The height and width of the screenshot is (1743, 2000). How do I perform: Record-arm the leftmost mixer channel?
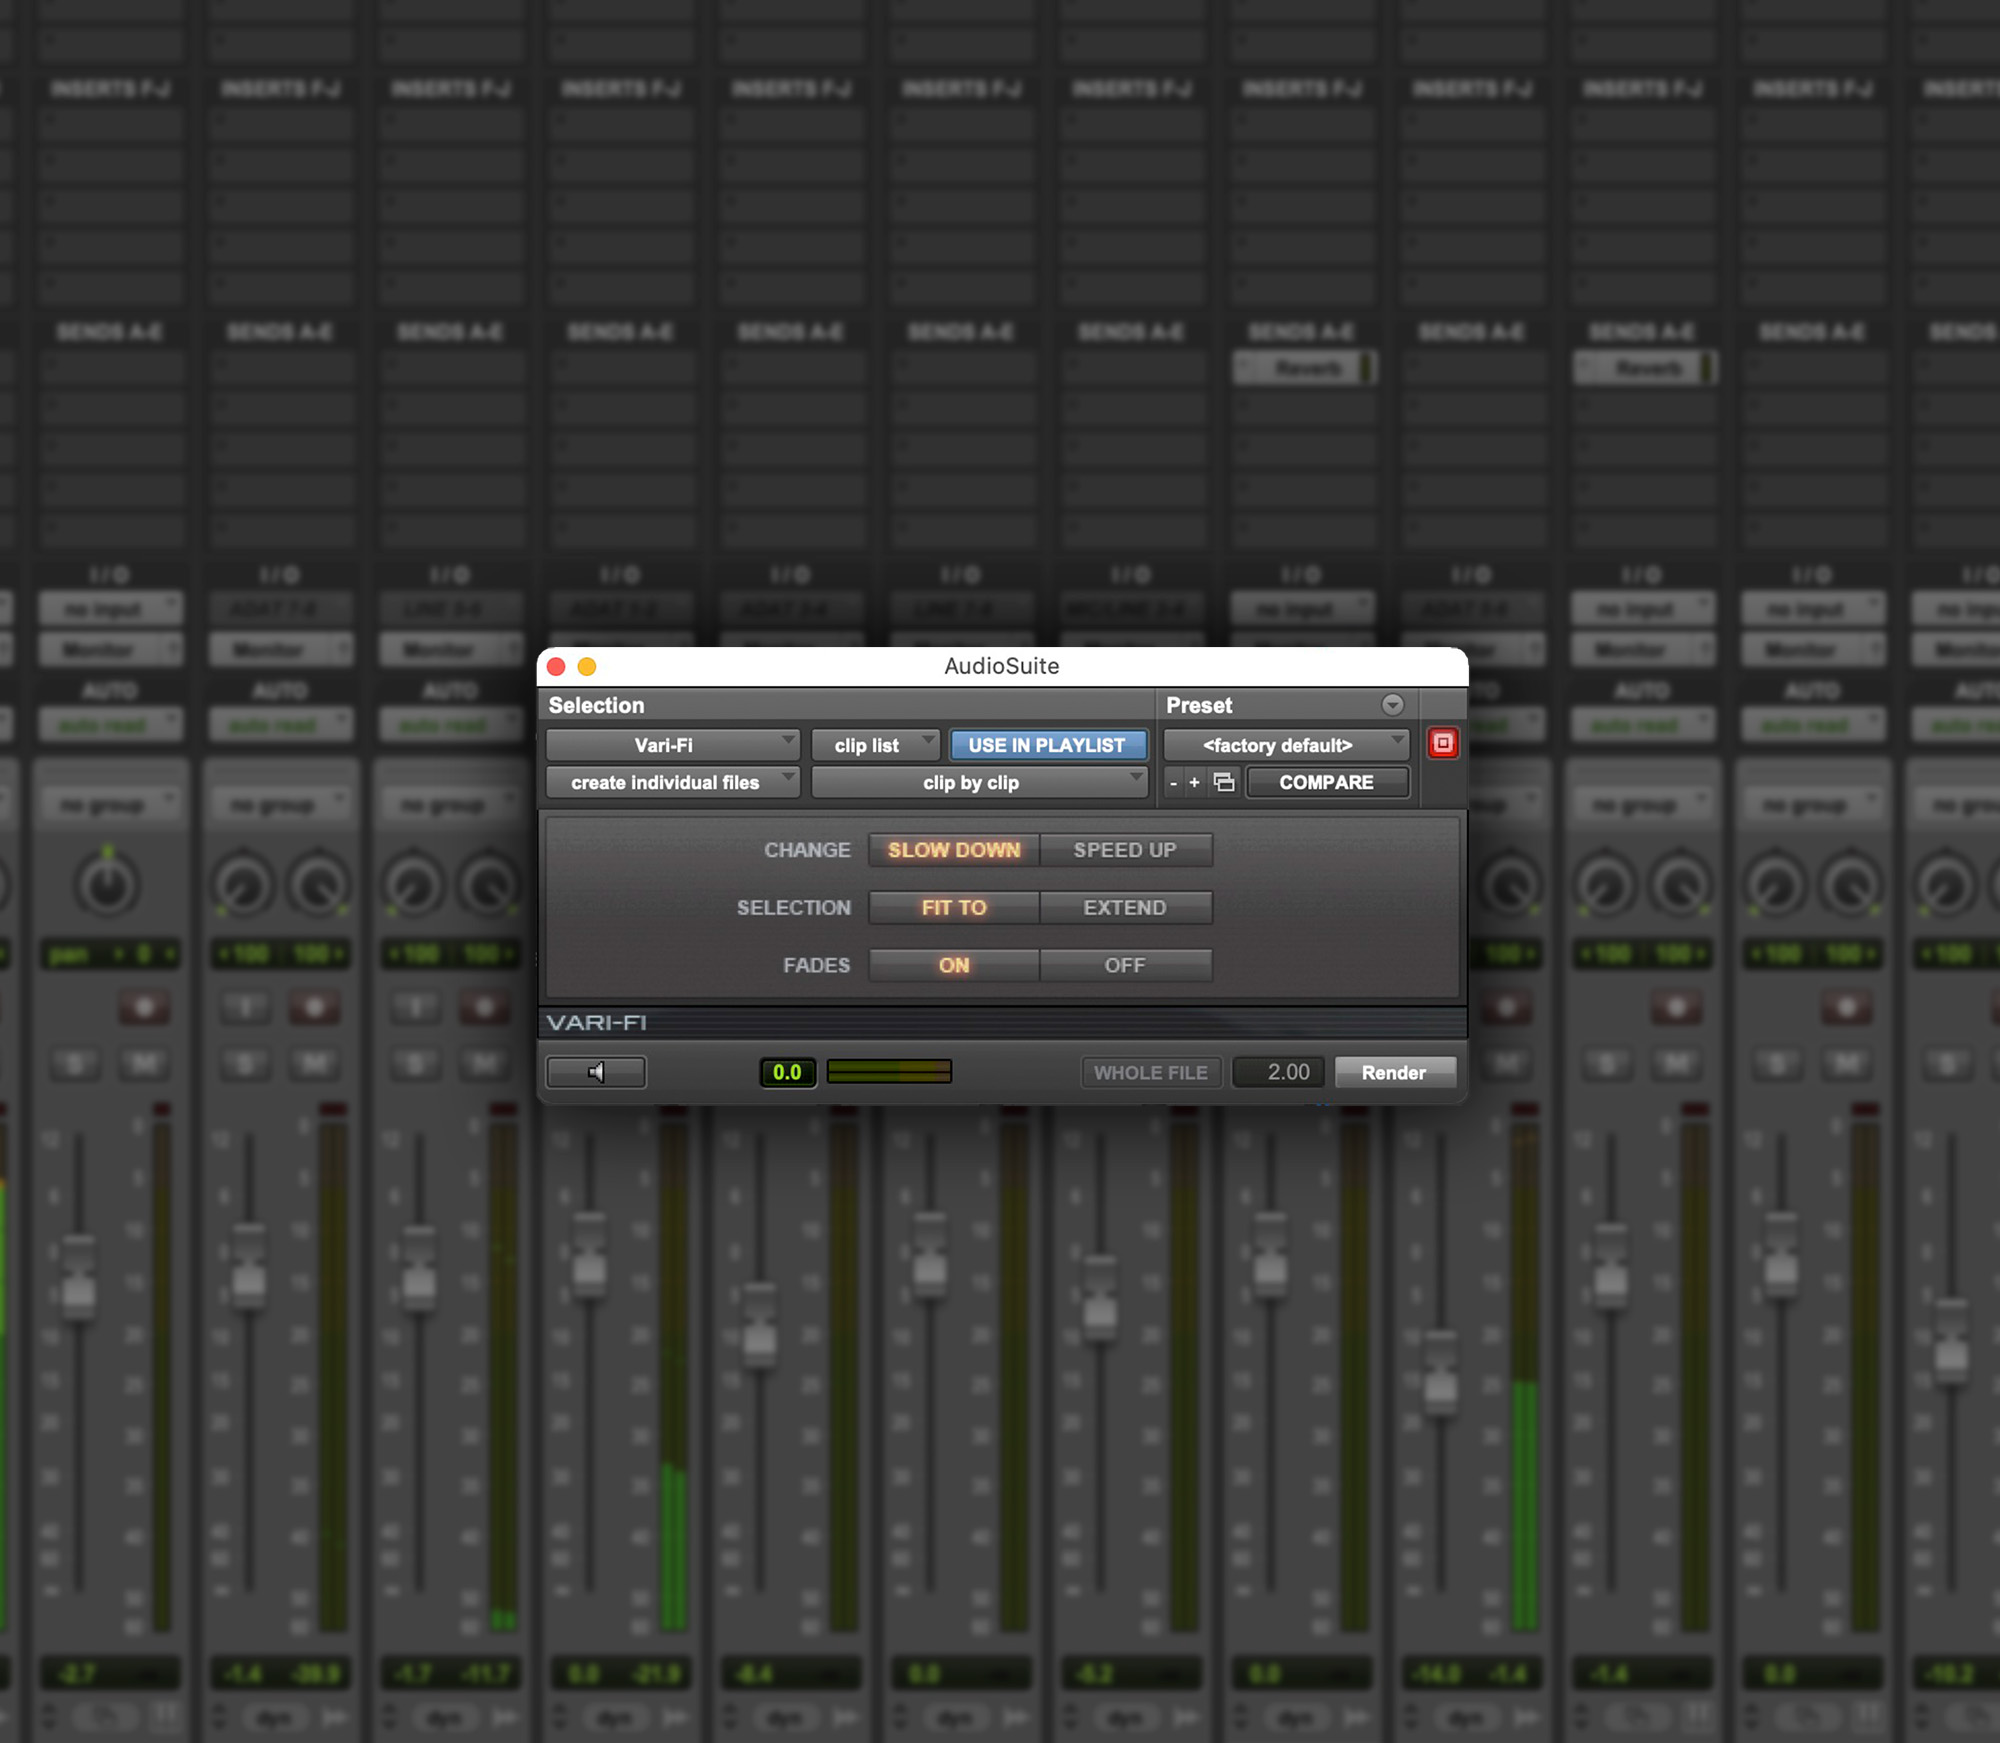click(x=144, y=1007)
